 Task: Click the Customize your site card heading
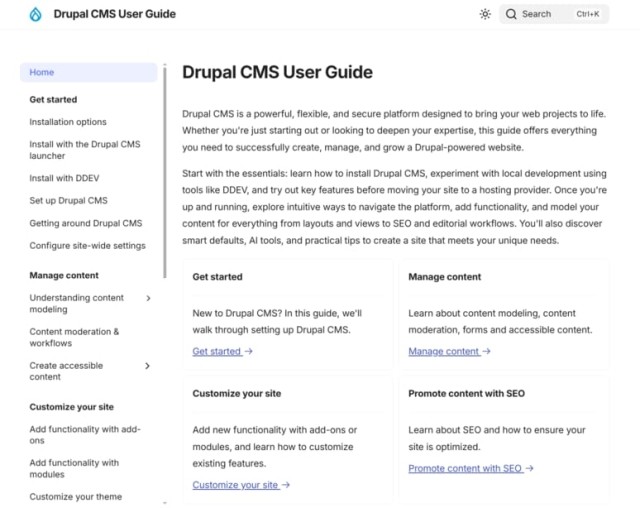[237, 394]
